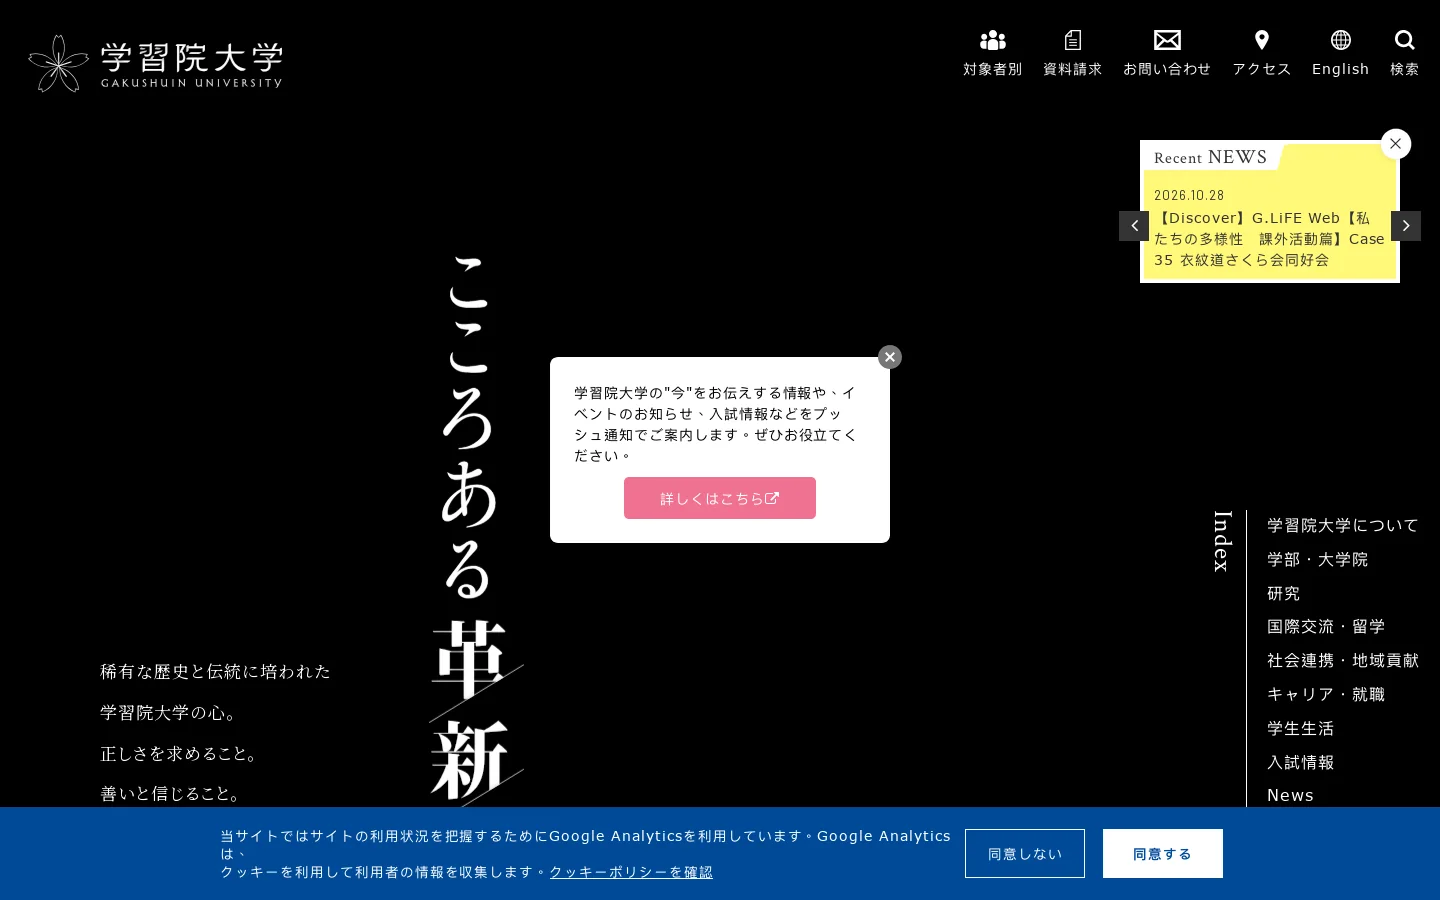
Task: Decline cookies with 同意しない
Action: click(1025, 854)
